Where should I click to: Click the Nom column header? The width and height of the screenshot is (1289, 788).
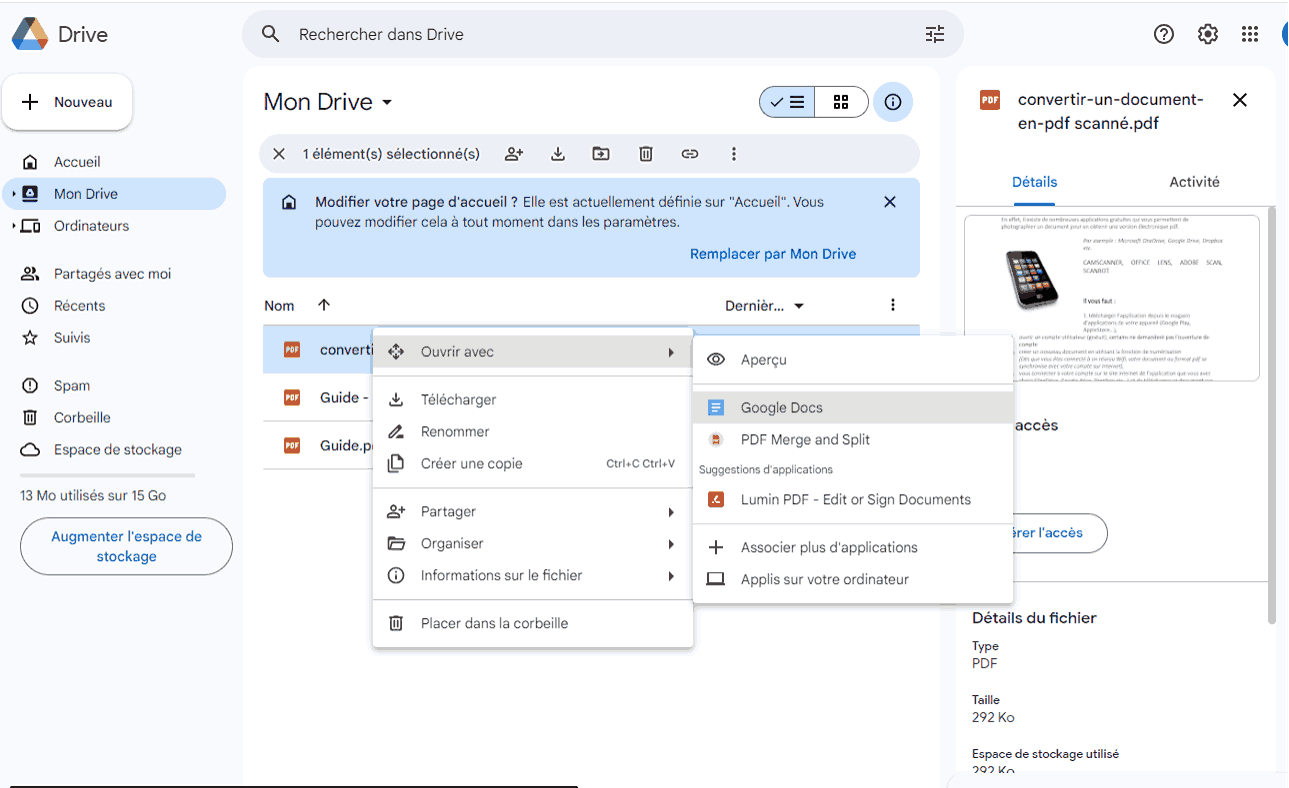coord(279,306)
